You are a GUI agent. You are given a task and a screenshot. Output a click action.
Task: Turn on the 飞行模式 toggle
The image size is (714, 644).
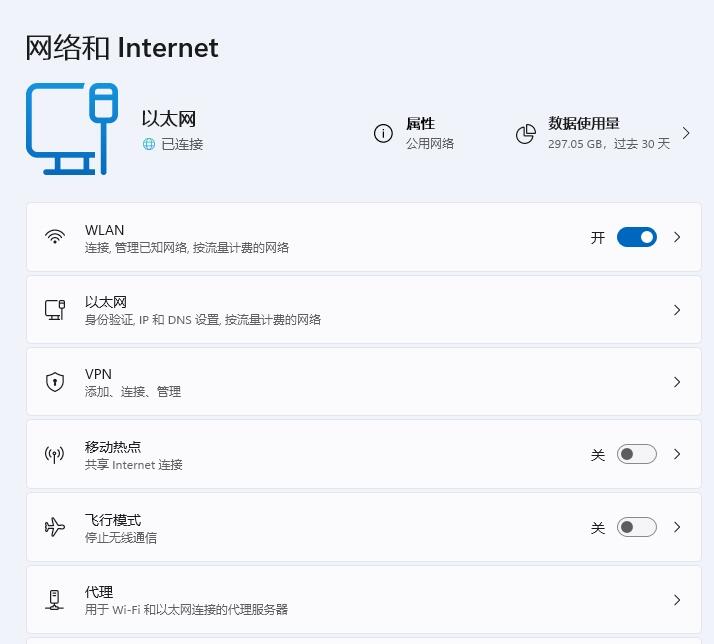(637, 527)
